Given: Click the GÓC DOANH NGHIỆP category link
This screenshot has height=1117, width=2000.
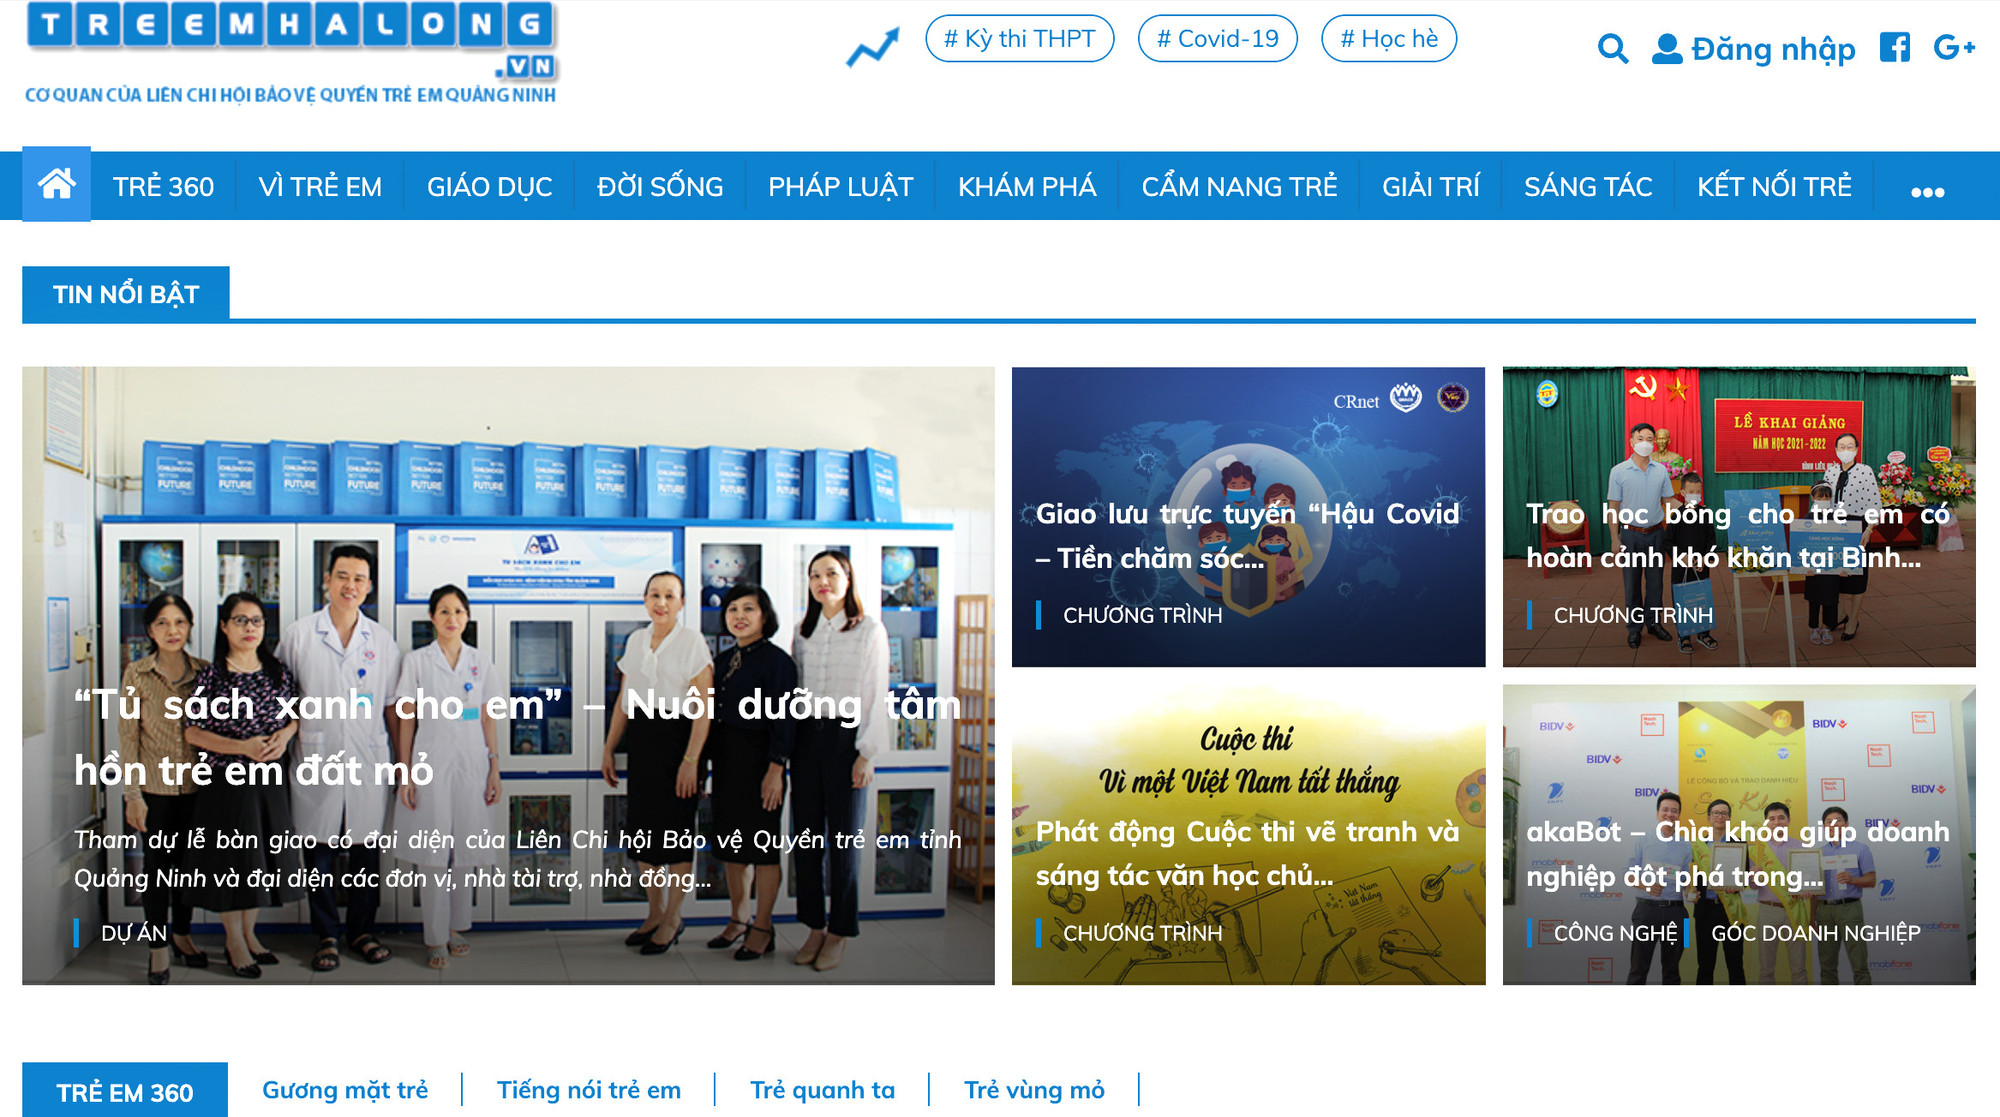Looking at the screenshot, I should (1815, 933).
